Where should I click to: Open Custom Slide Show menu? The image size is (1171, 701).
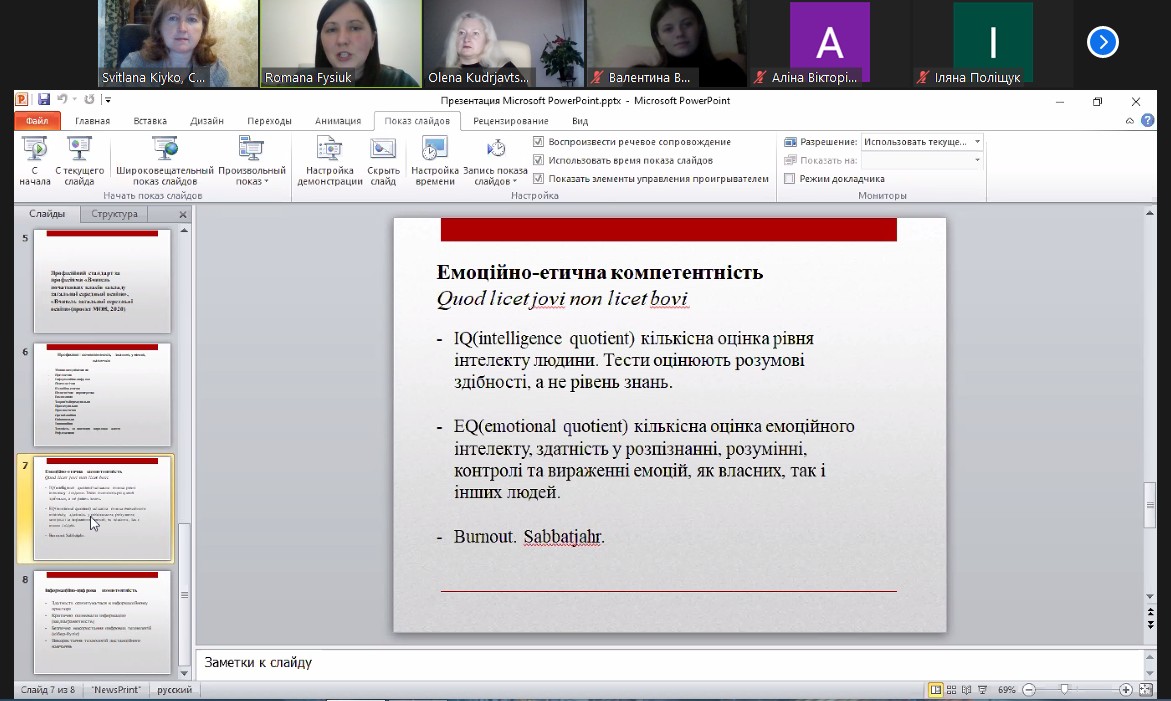[x=252, y=160]
